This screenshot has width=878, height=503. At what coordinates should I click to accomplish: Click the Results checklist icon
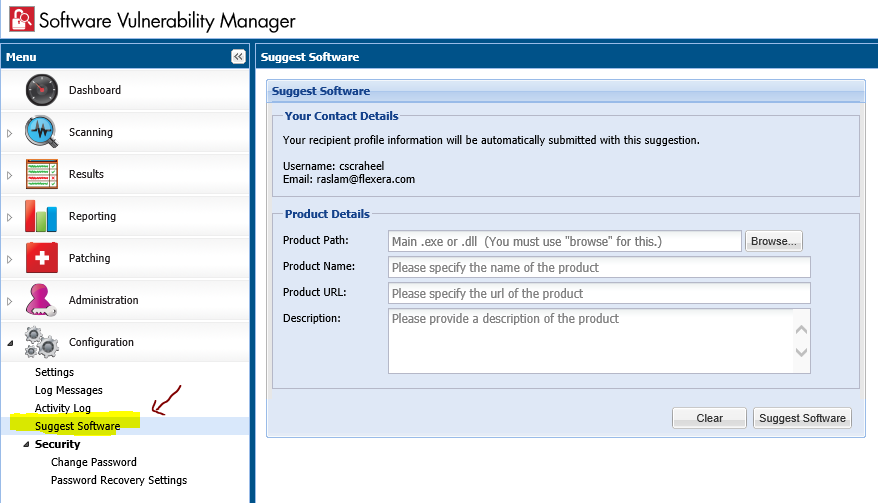(x=41, y=174)
